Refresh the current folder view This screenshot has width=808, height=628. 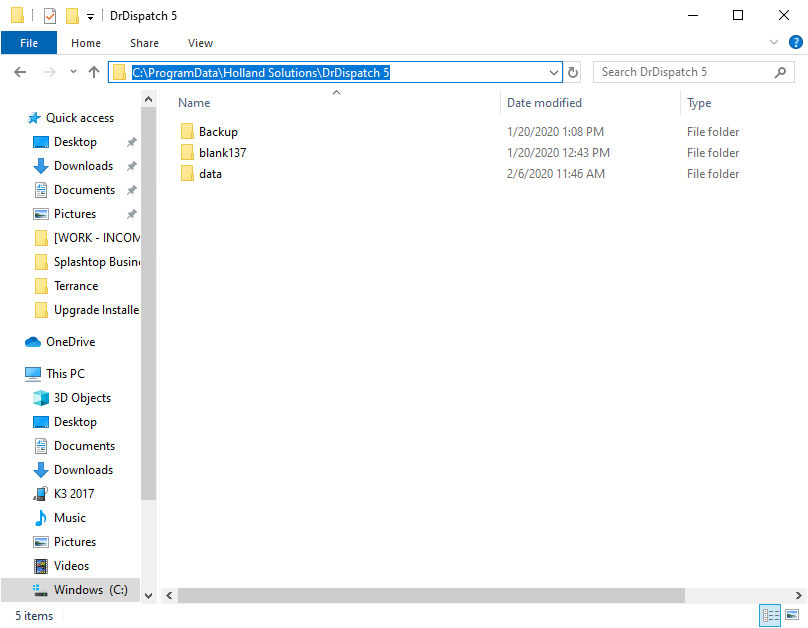573,73
